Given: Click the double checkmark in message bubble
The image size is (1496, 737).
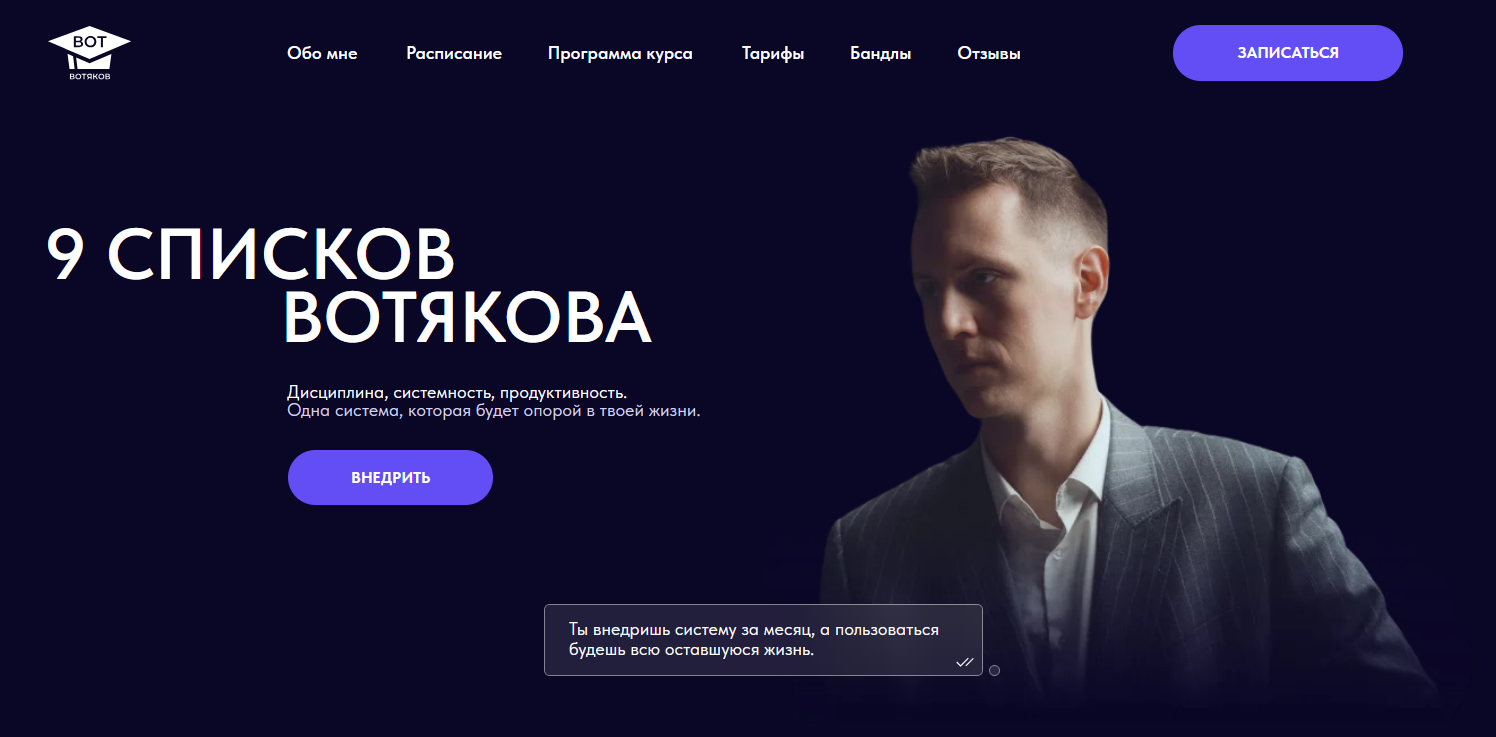Looking at the screenshot, I should coord(965,662).
